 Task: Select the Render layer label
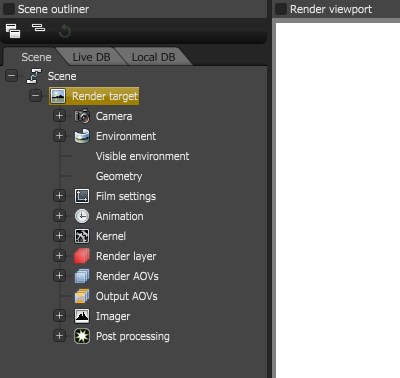coord(126,256)
